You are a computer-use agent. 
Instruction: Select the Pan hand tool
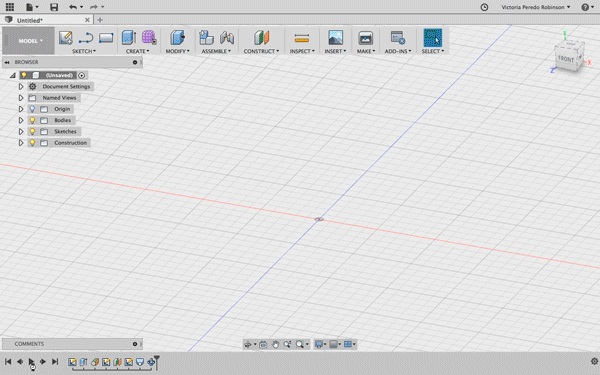tap(275, 344)
